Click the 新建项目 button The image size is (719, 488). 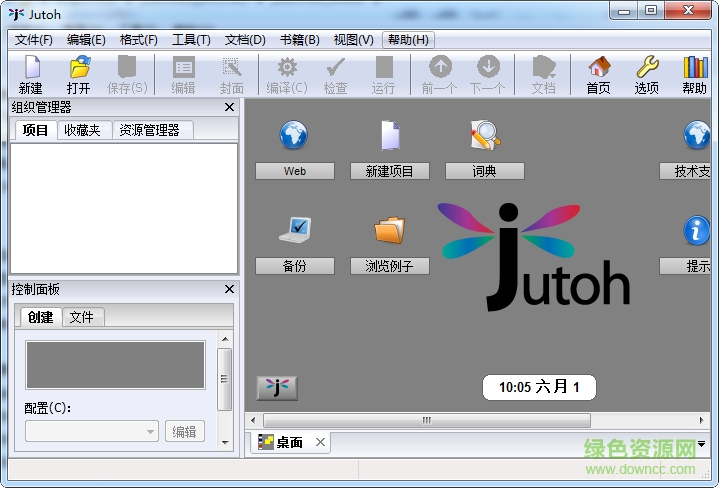click(x=390, y=172)
